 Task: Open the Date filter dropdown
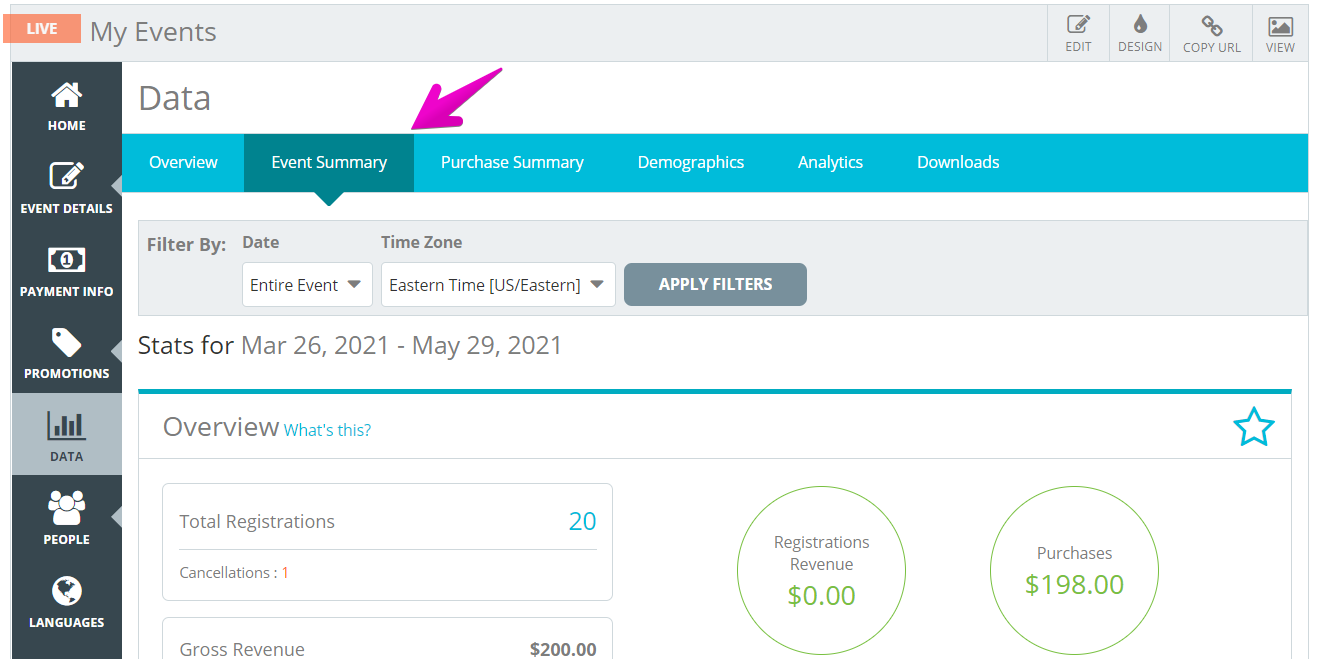click(x=307, y=285)
